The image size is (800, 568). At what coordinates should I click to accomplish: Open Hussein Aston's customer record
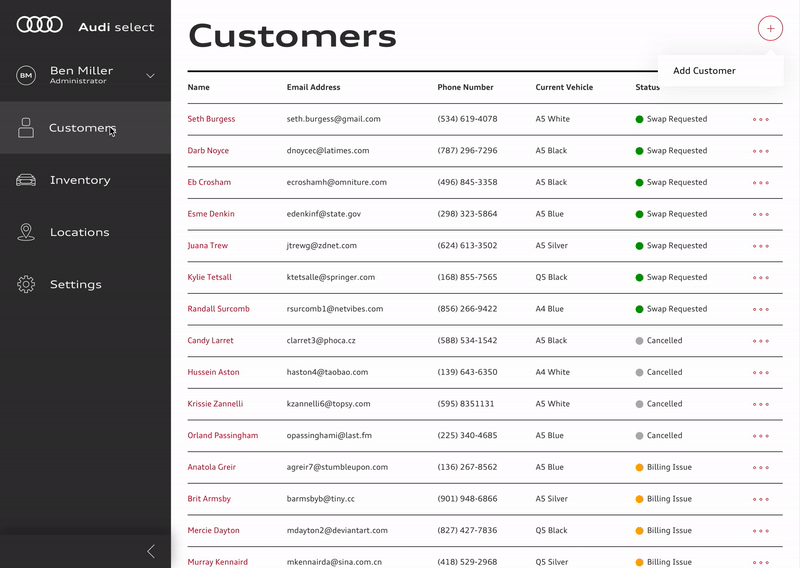tap(213, 372)
